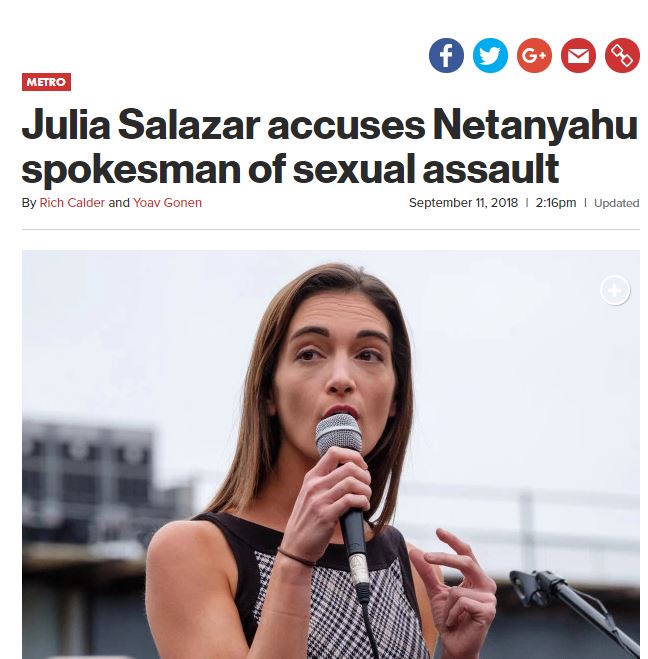The image size is (648, 659).
Task: Open the METRO section tag
Action: (46, 82)
